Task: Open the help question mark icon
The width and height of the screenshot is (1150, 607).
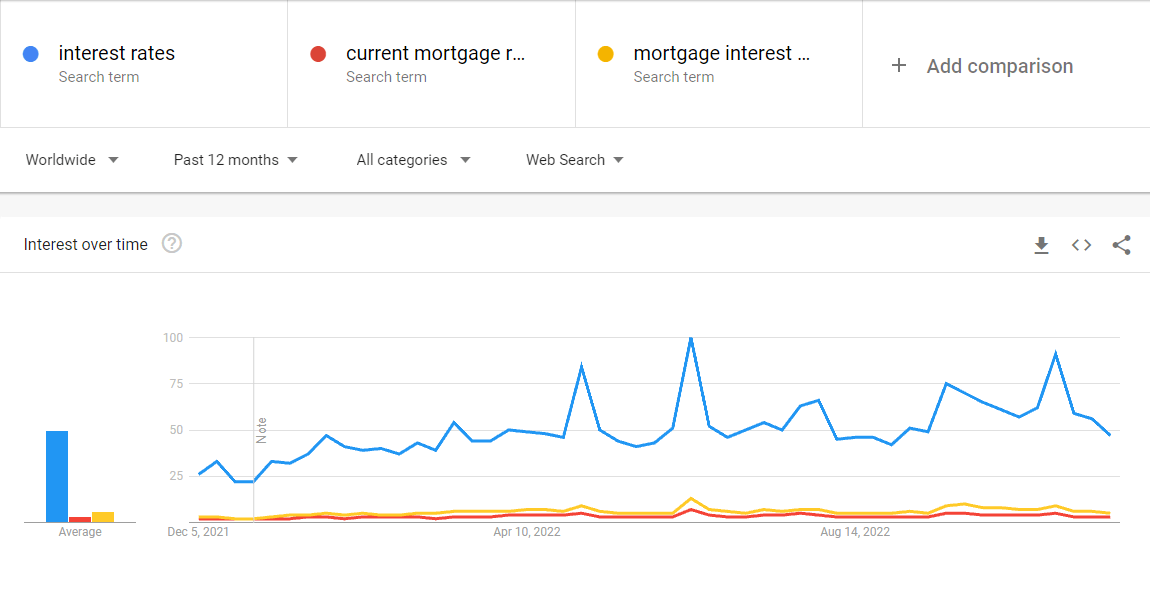Action: pyautogui.click(x=172, y=243)
